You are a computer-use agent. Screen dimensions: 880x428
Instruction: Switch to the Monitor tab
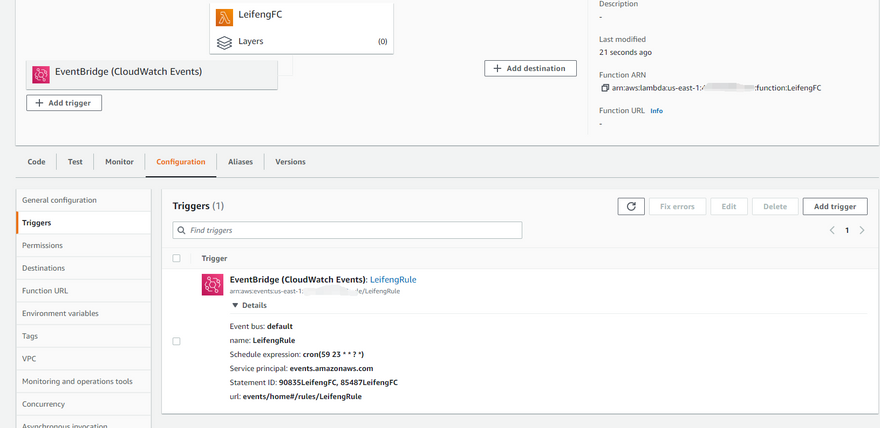pyautogui.click(x=119, y=162)
